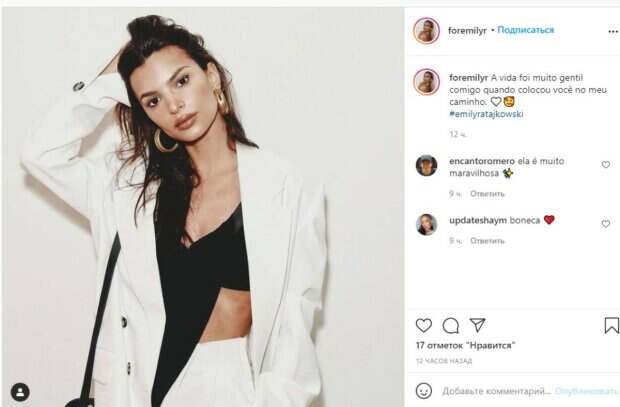Share the post via paper plane icon
This screenshot has width=620, height=407.
(x=477, y=325)
